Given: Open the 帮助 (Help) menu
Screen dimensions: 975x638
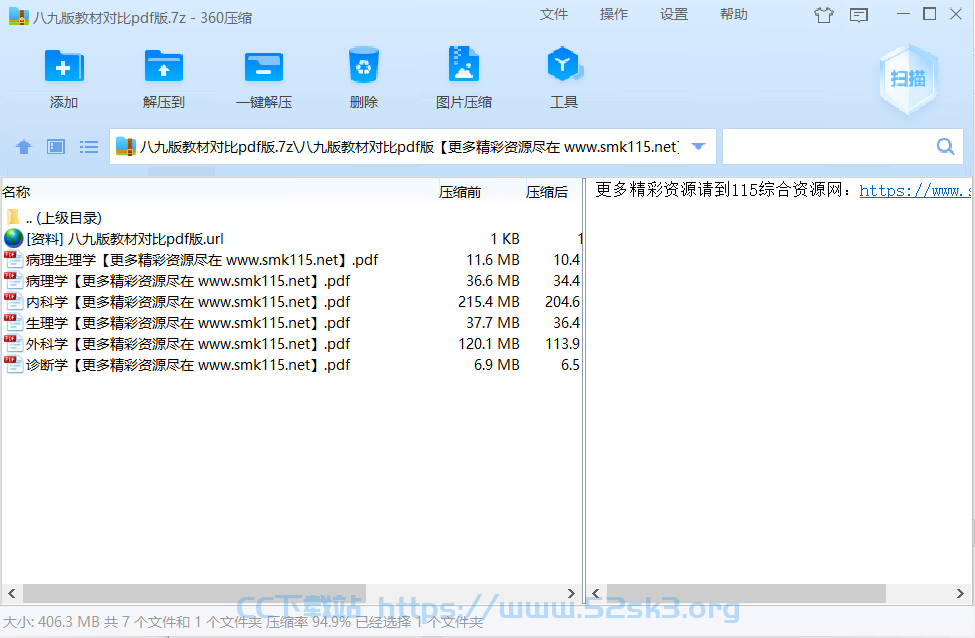Looking at the screenshot, I should tap(734, 14).
